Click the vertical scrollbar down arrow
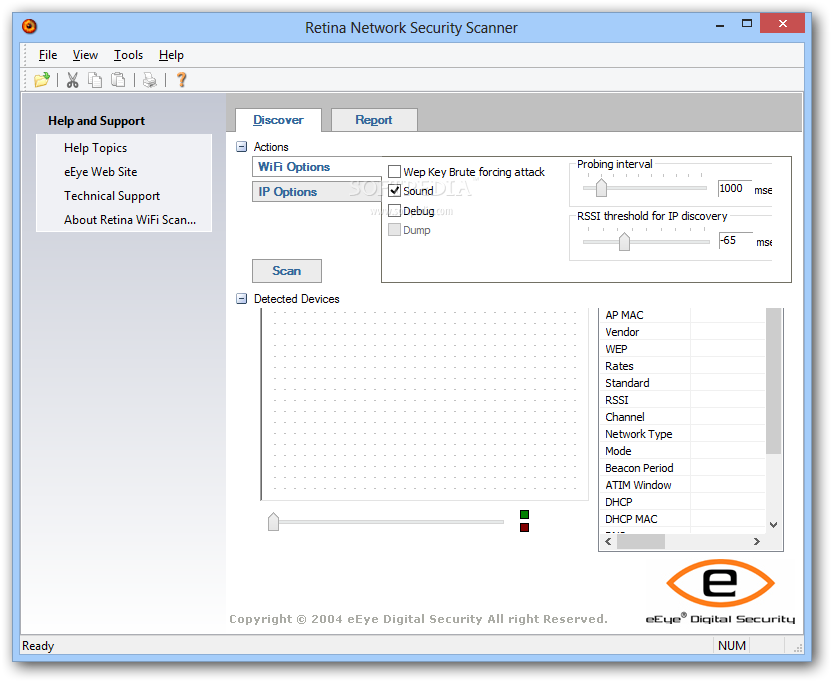The height and width of the screenshot is (682, 832). (x=774, y=525)
